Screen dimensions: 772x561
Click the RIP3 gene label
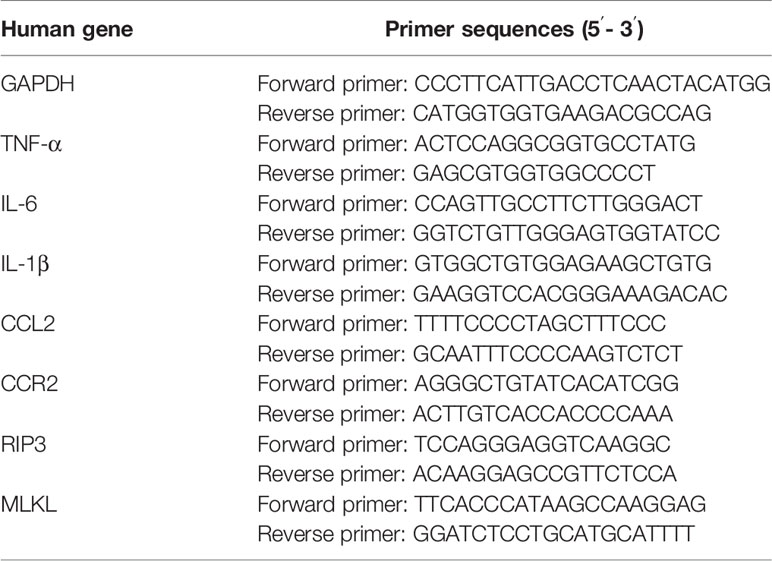24,444
